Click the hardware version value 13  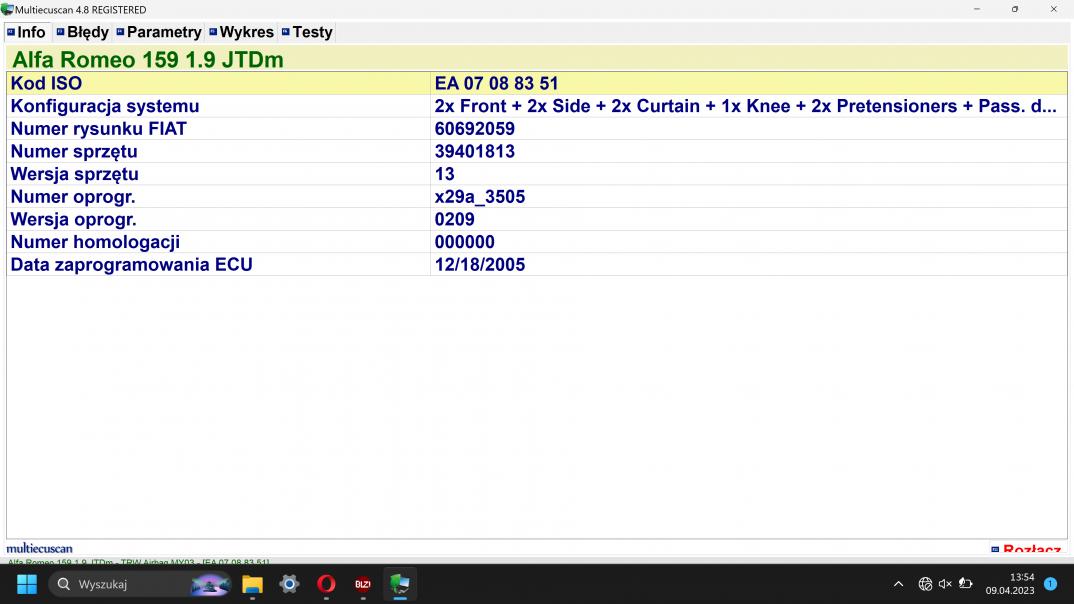[x=445, y=174]
